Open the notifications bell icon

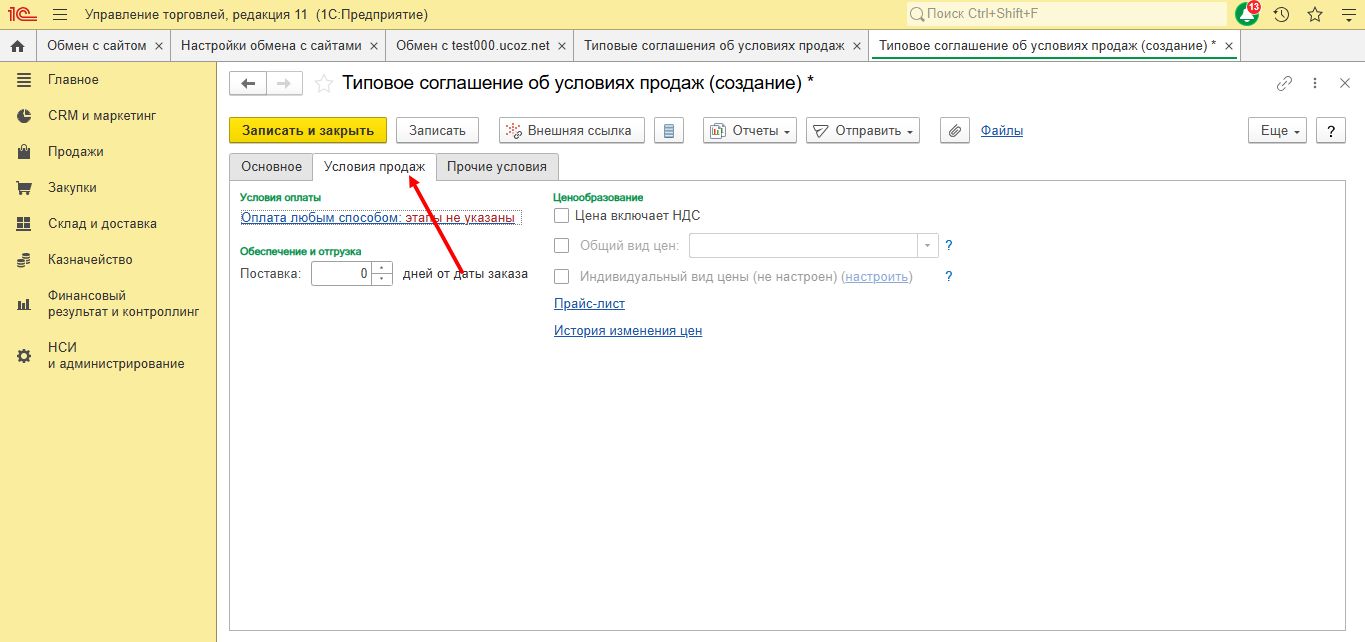pyautogui.click(x=1247, y=14)
